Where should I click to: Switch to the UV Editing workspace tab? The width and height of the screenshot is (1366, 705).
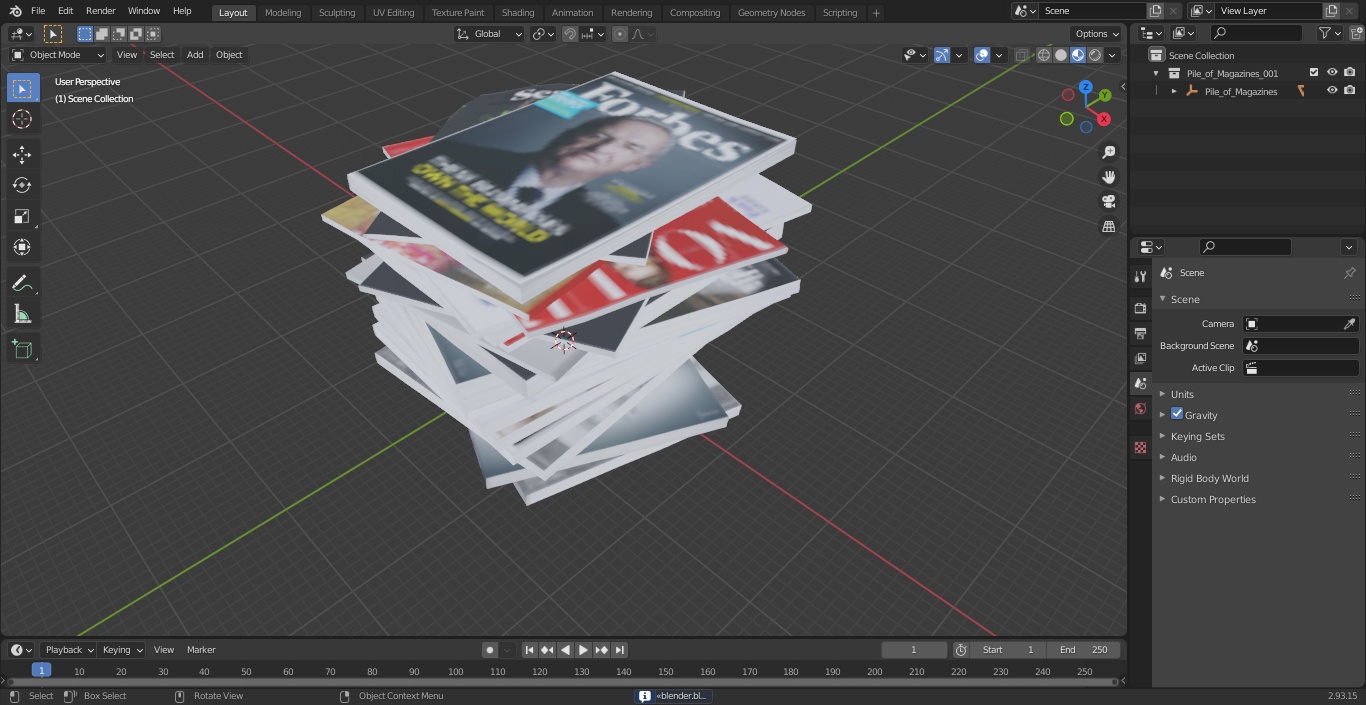click(x=393, y=12)
